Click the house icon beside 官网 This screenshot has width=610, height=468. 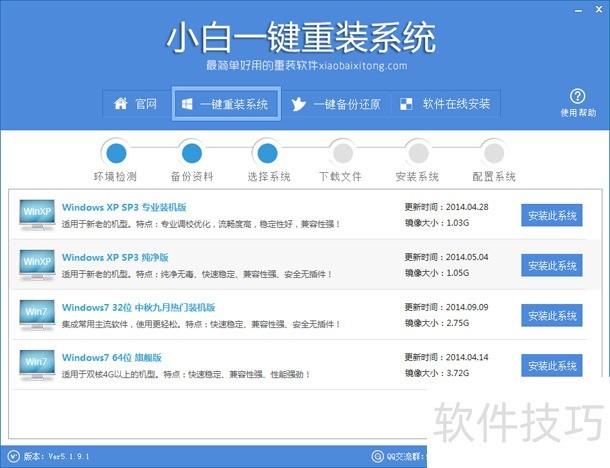[121, 104]
